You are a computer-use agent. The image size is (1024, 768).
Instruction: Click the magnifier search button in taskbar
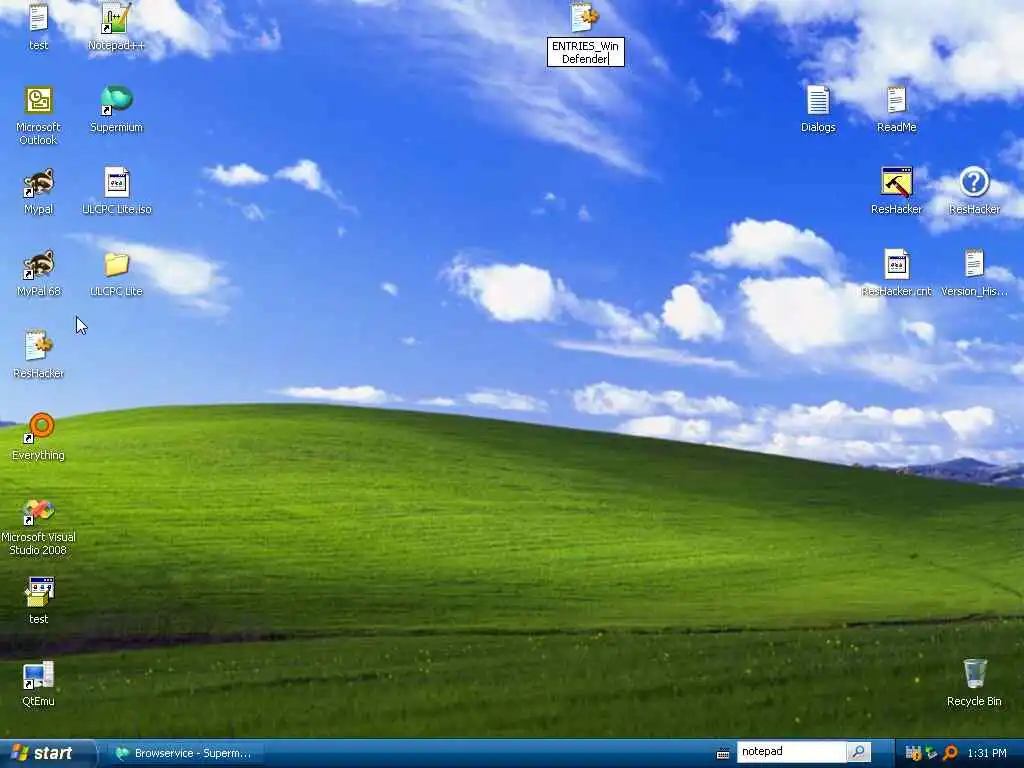tap(859, 752)
